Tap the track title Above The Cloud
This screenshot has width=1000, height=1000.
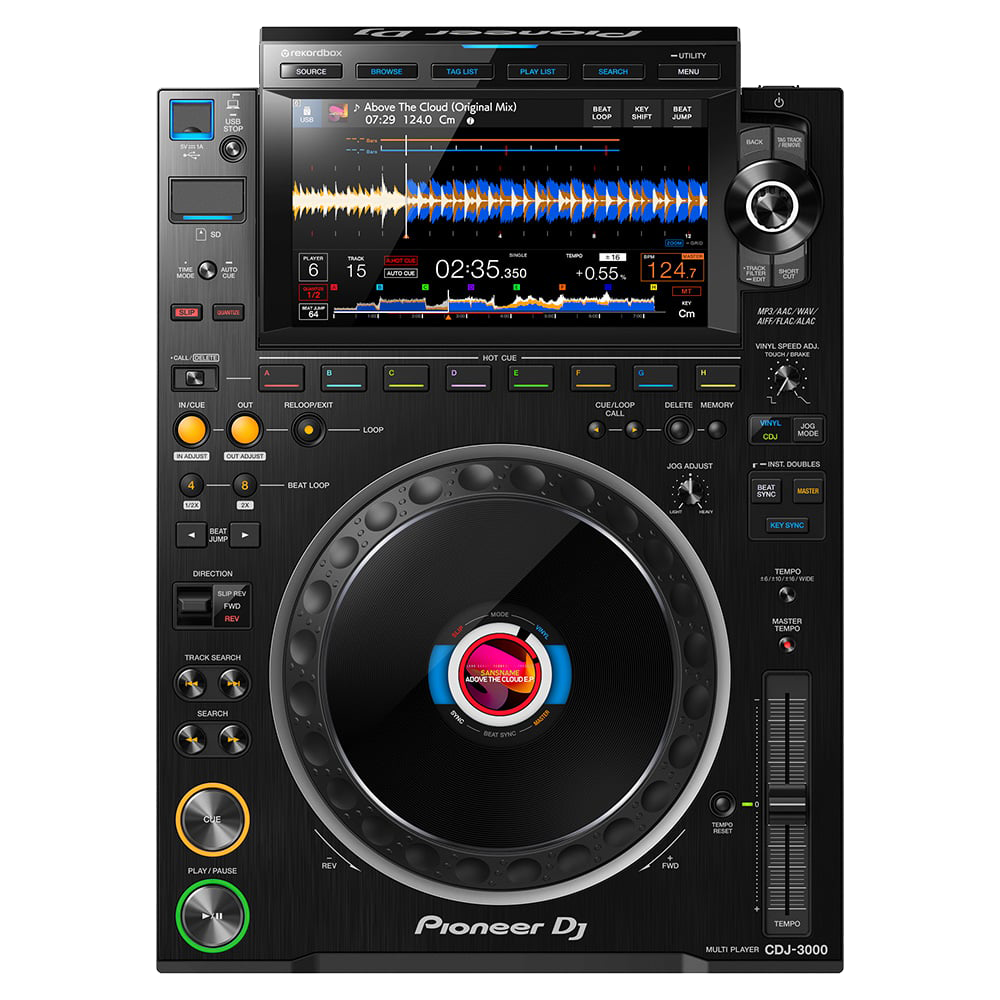coord(440,107)
